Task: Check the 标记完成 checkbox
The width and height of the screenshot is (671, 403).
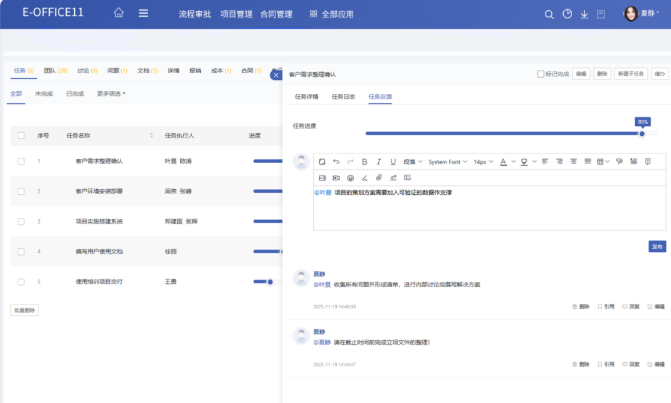Action: coord(541,74)
